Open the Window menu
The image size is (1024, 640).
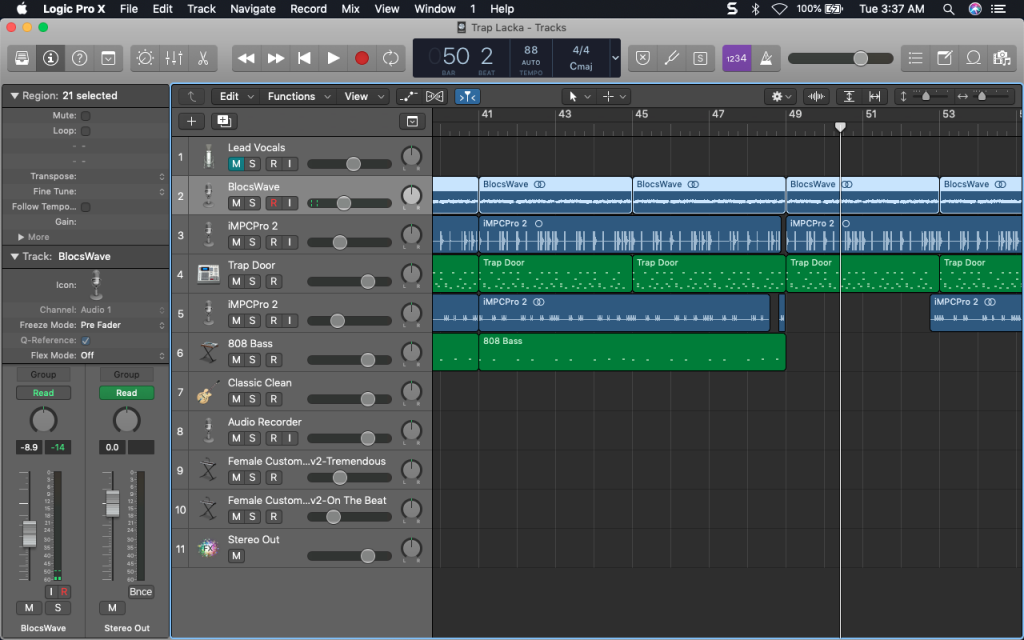click(435, 9)
